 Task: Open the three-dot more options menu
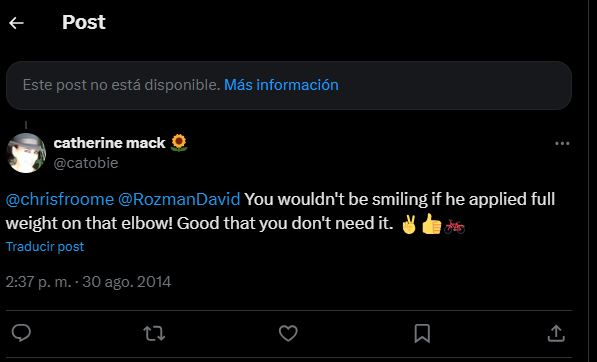[x=562, y=144]
